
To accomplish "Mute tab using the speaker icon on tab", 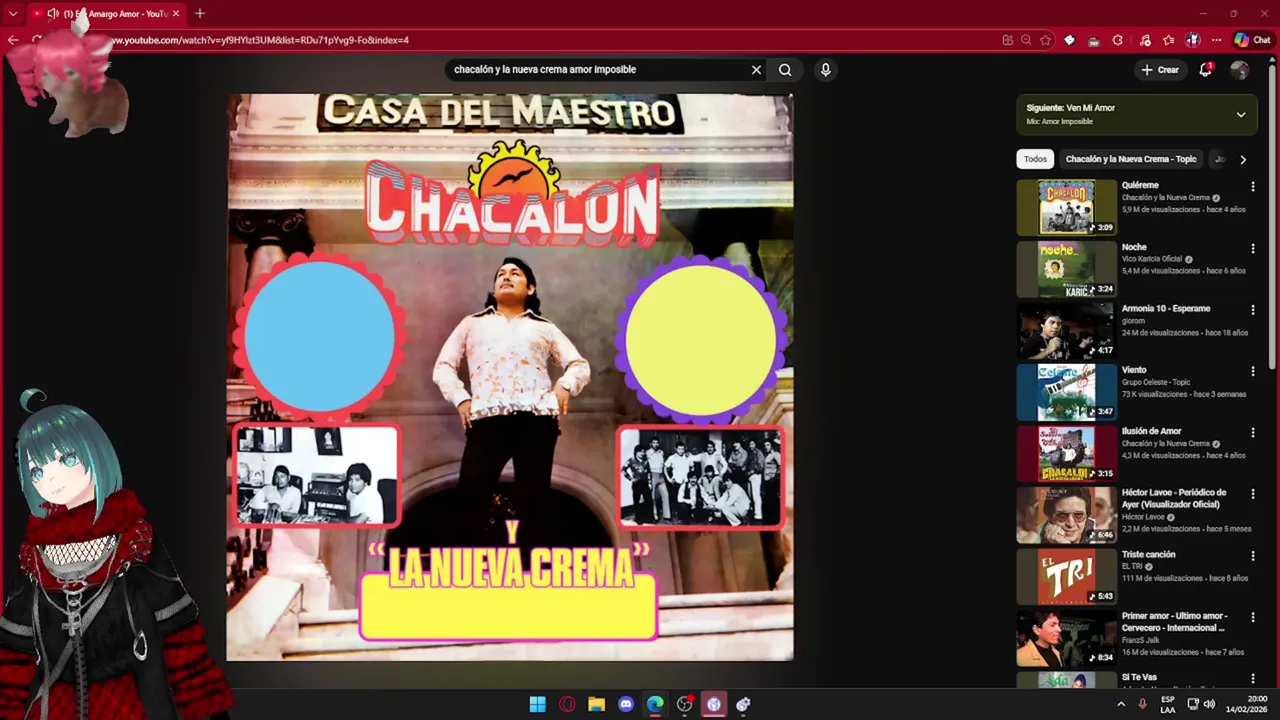I will [x=52, y=14].
